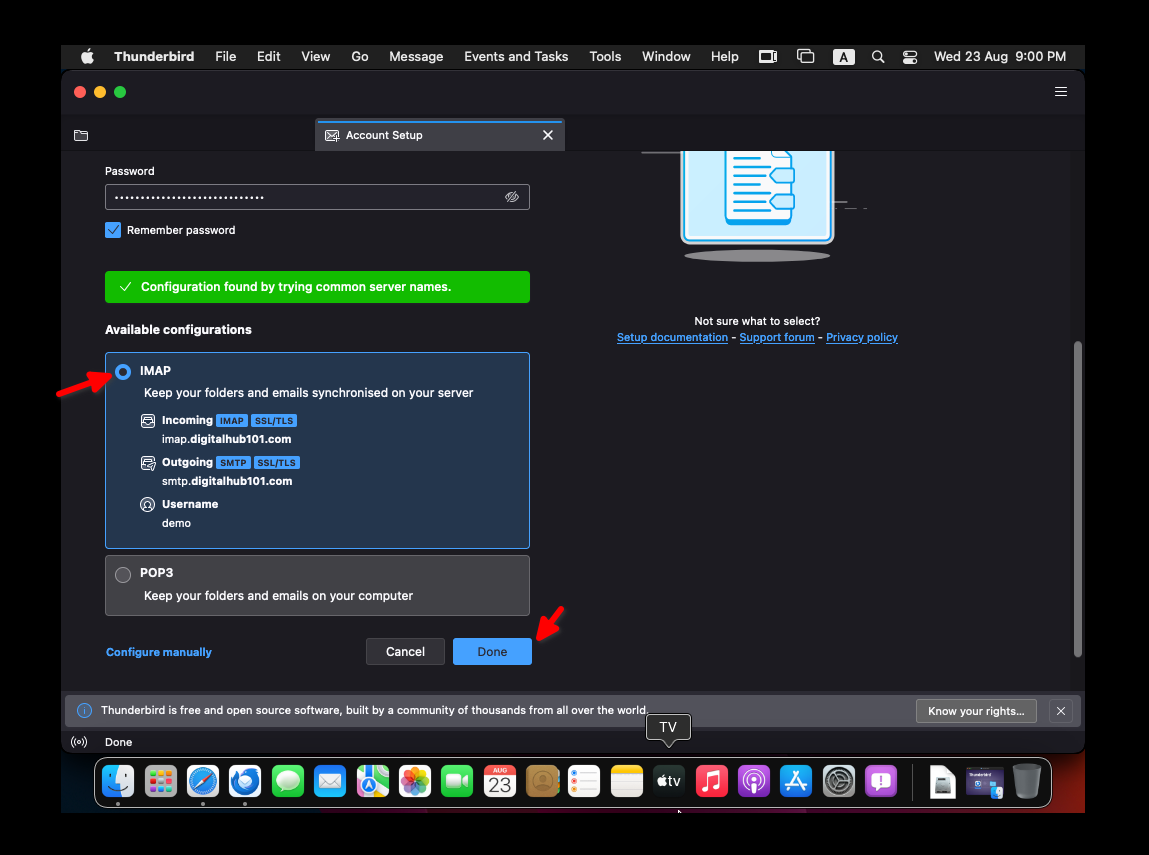Click the Spotlight search icon
Screen dimensions: 1149x855
pyautogui.click(x=878, y=56)
